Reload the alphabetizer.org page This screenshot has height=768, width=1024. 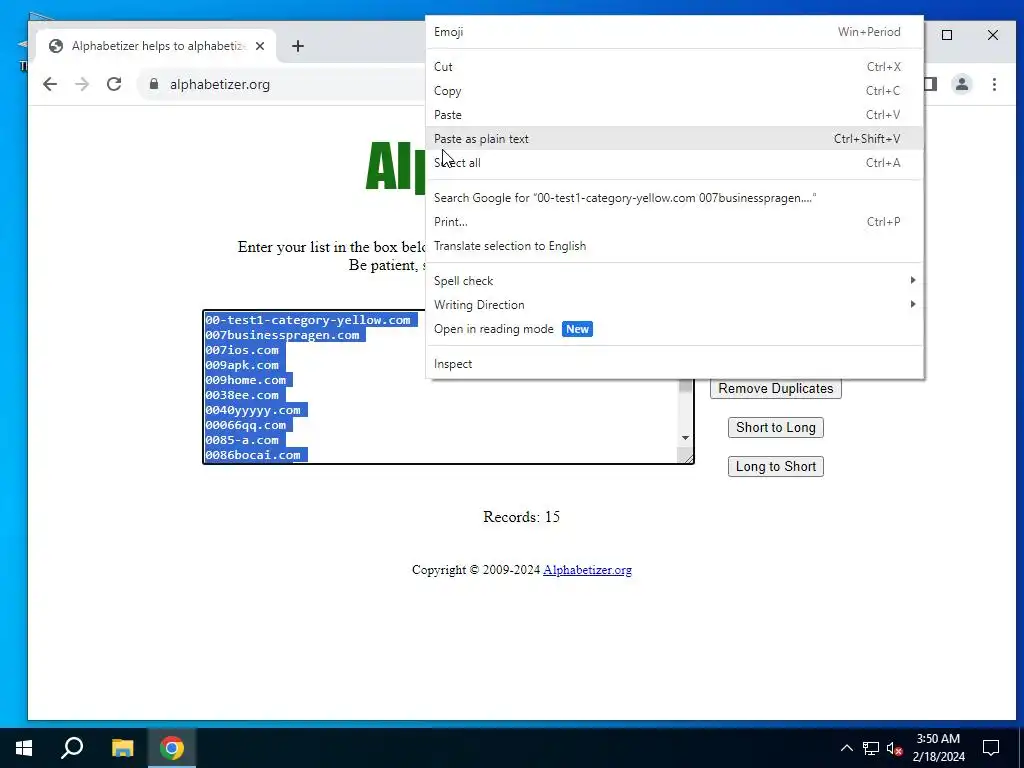pyautogui.click(x=114, y=84)
